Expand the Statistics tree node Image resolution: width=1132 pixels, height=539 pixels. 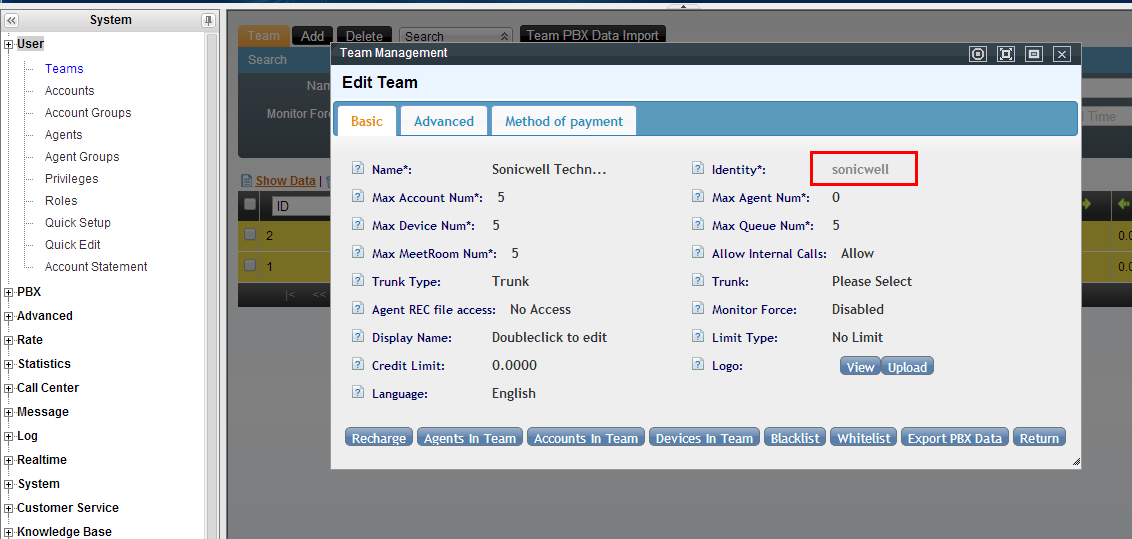coord(9,364)
